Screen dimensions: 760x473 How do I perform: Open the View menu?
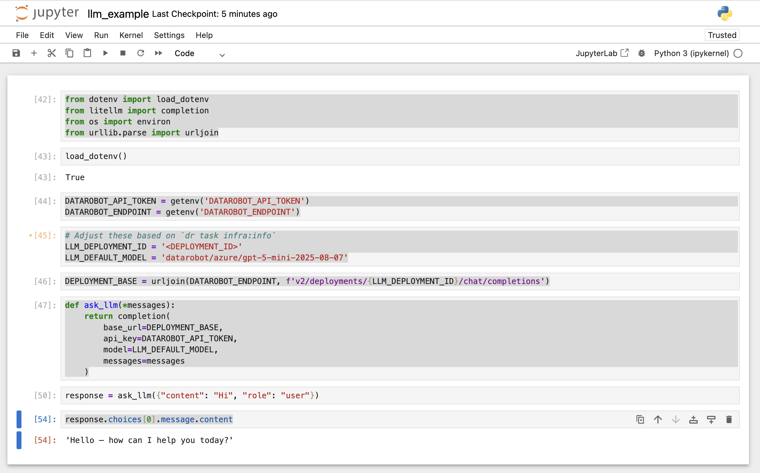point(74,35)
